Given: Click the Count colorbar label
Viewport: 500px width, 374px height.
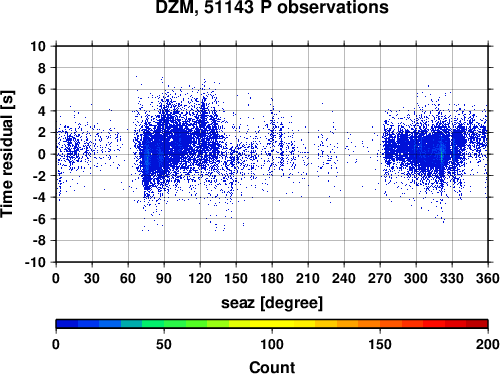Looking at the screenshot, I should click(x=272, y=367).
